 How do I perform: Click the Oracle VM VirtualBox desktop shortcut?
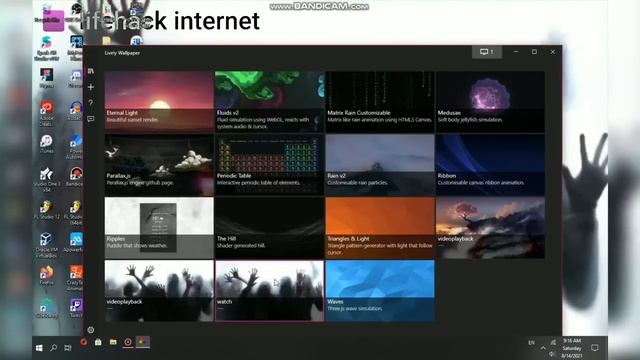coord(47,245)
